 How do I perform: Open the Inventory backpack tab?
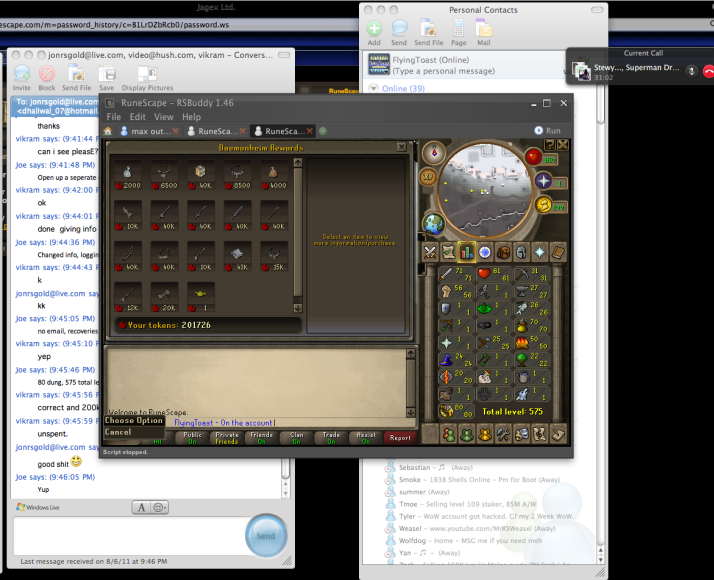pos(503,252)
